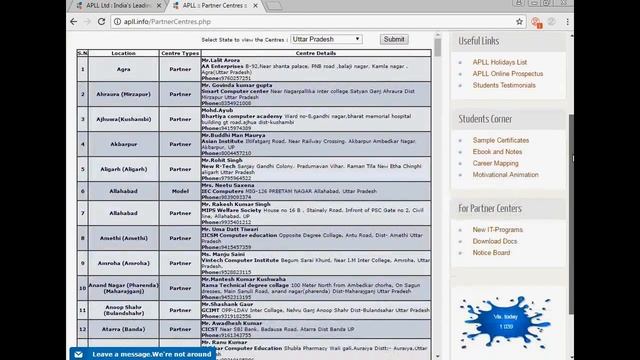Click Mr.Lalit Arora centre details
This screenshot has height=360, width=640.
316,69
